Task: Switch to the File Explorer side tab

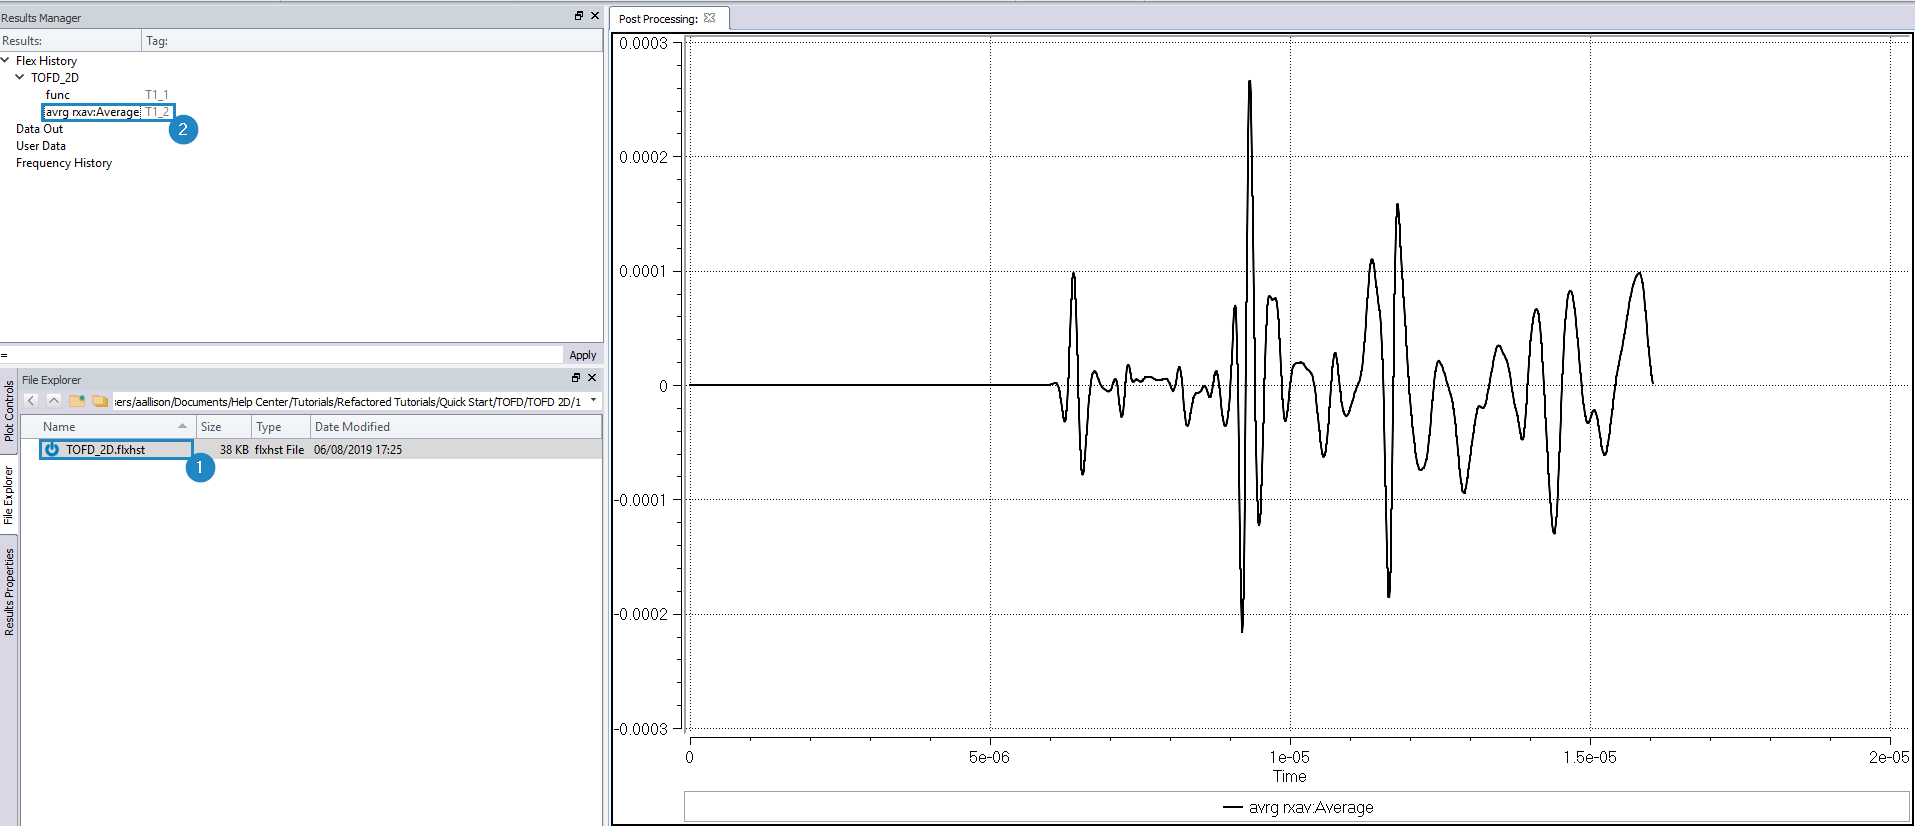Action: pos(9,495)
